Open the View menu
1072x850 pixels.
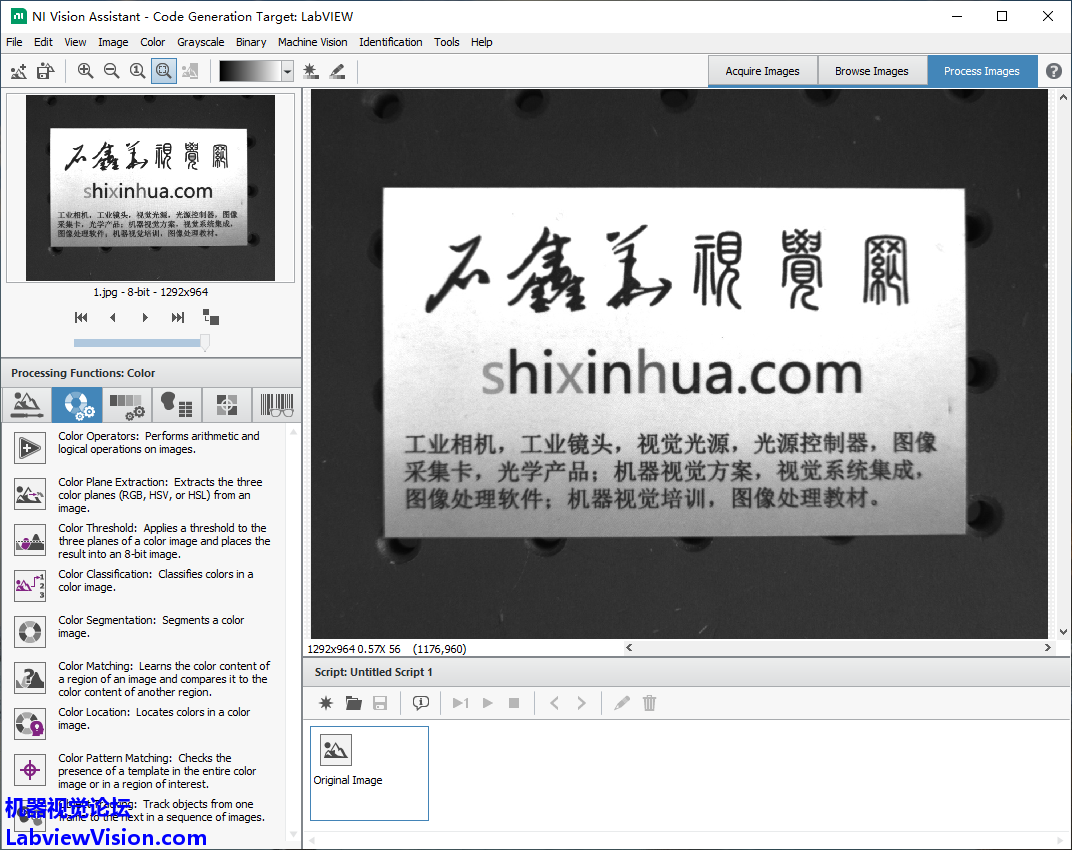(x=75, y=42)
